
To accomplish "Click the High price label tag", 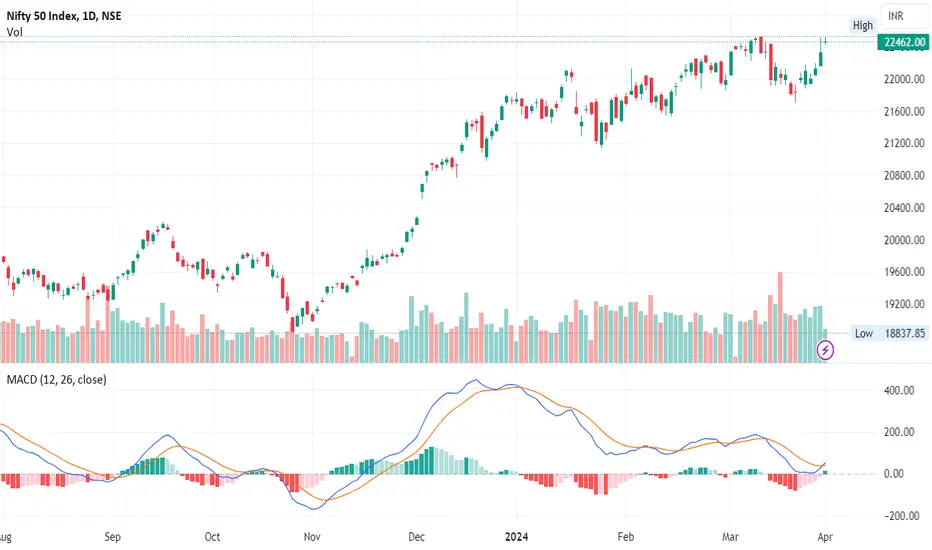I will [x=862, y=25].
